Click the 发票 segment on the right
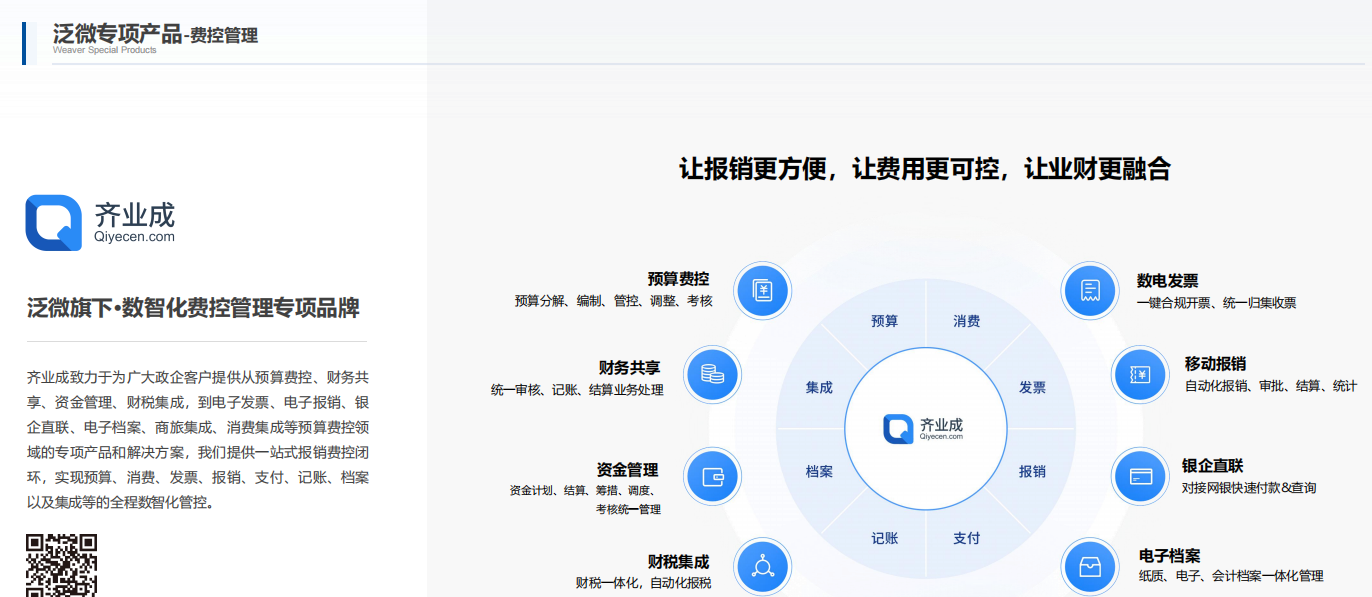 pyautogui.click(x=1033, y=388)
